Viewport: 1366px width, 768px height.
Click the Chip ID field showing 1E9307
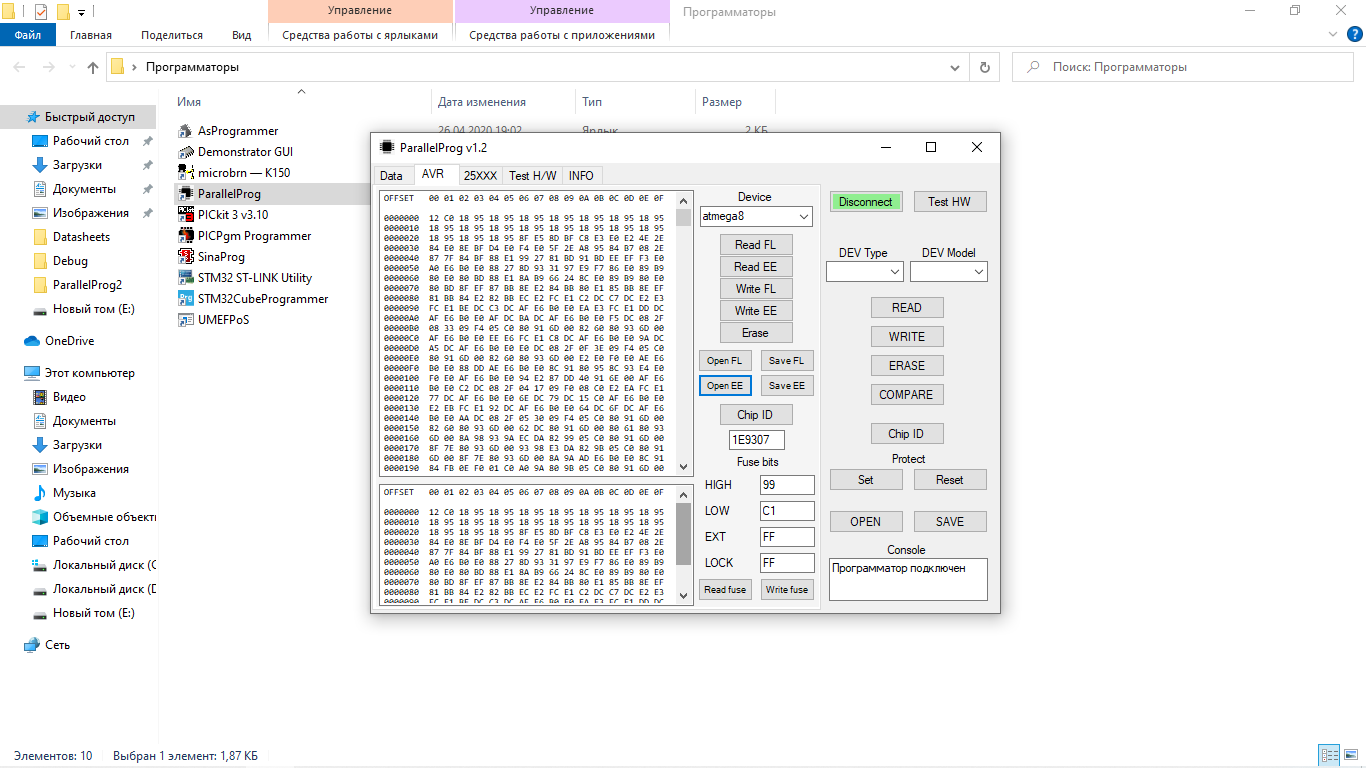(756, 440)
